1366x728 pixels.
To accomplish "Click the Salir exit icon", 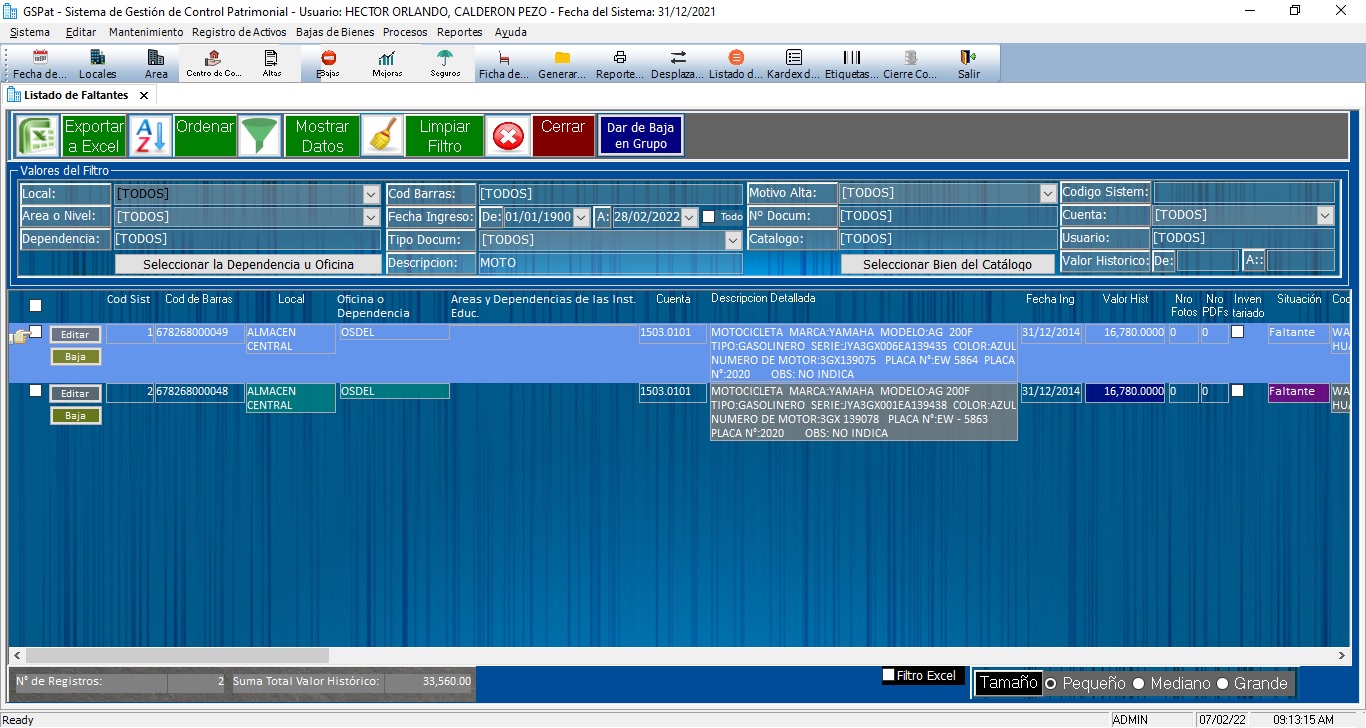I will coord(968,64).
